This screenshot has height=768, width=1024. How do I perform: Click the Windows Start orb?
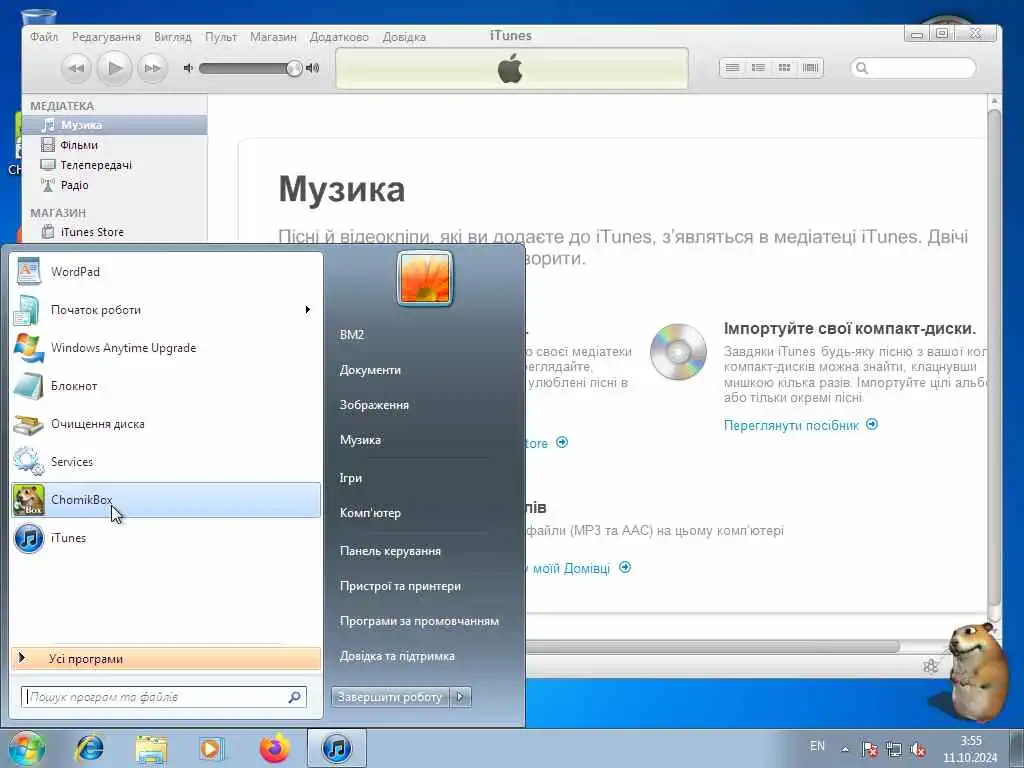(x=26, y=748)
